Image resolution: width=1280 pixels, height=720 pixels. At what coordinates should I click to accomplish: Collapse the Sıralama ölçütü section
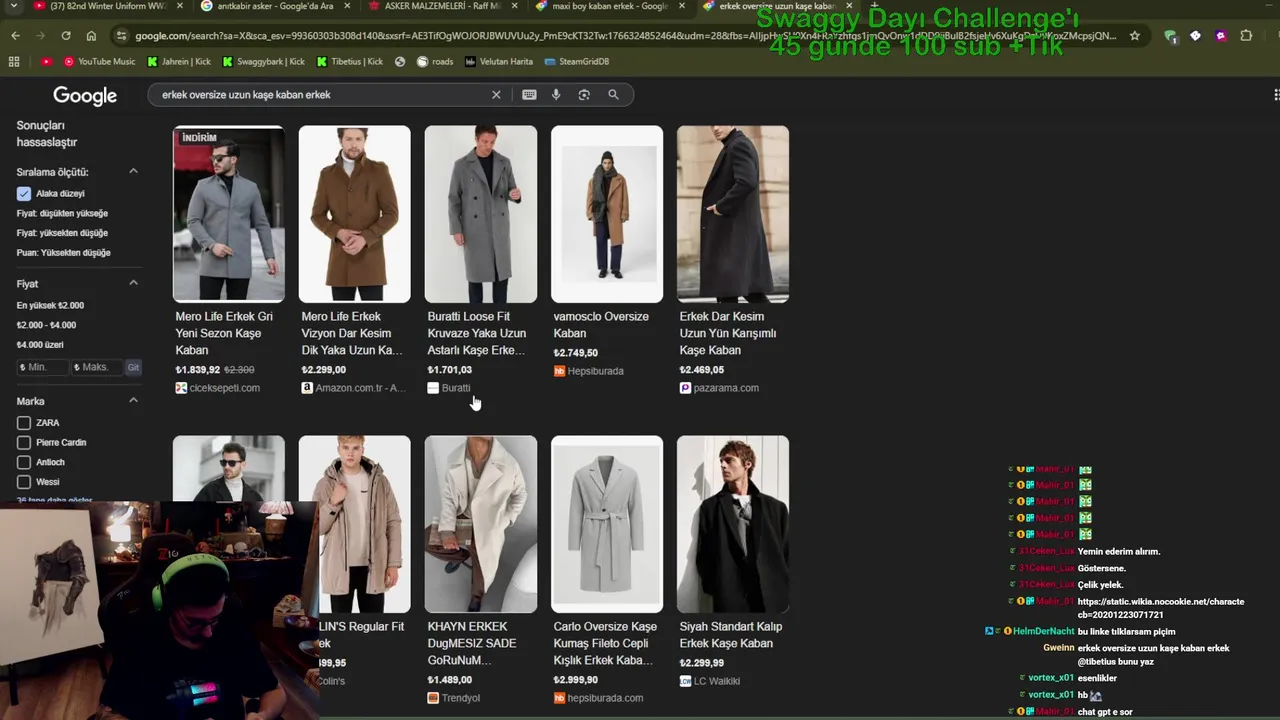[x=133, y=172]
